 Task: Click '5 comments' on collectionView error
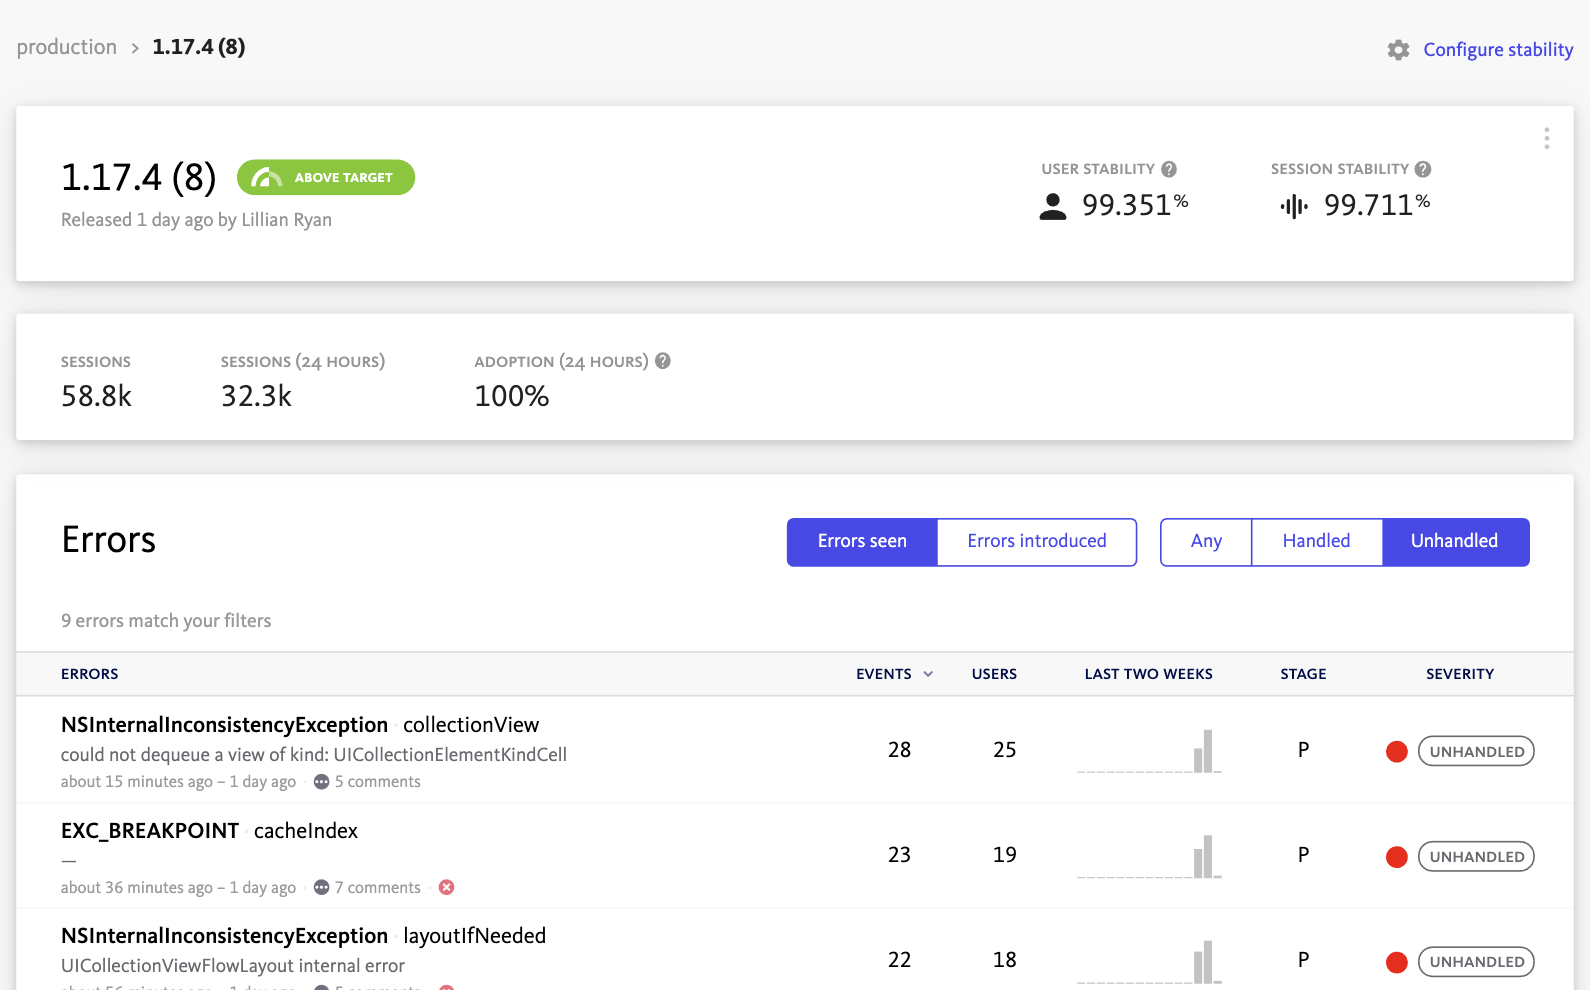point(377,782)
